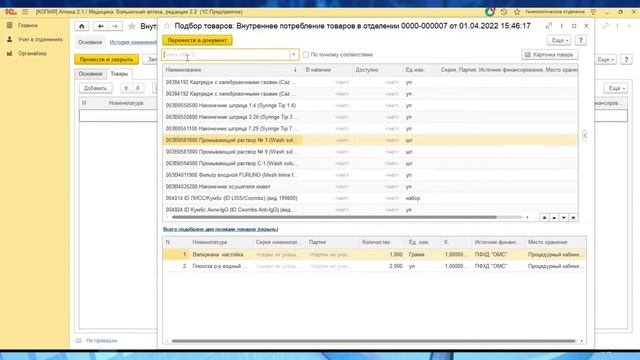Select row Наконечник шприца 1.4 (Syringe Tip 1.4)
Image resolution: width=640 pixels, height=360 pixels.
370,105
